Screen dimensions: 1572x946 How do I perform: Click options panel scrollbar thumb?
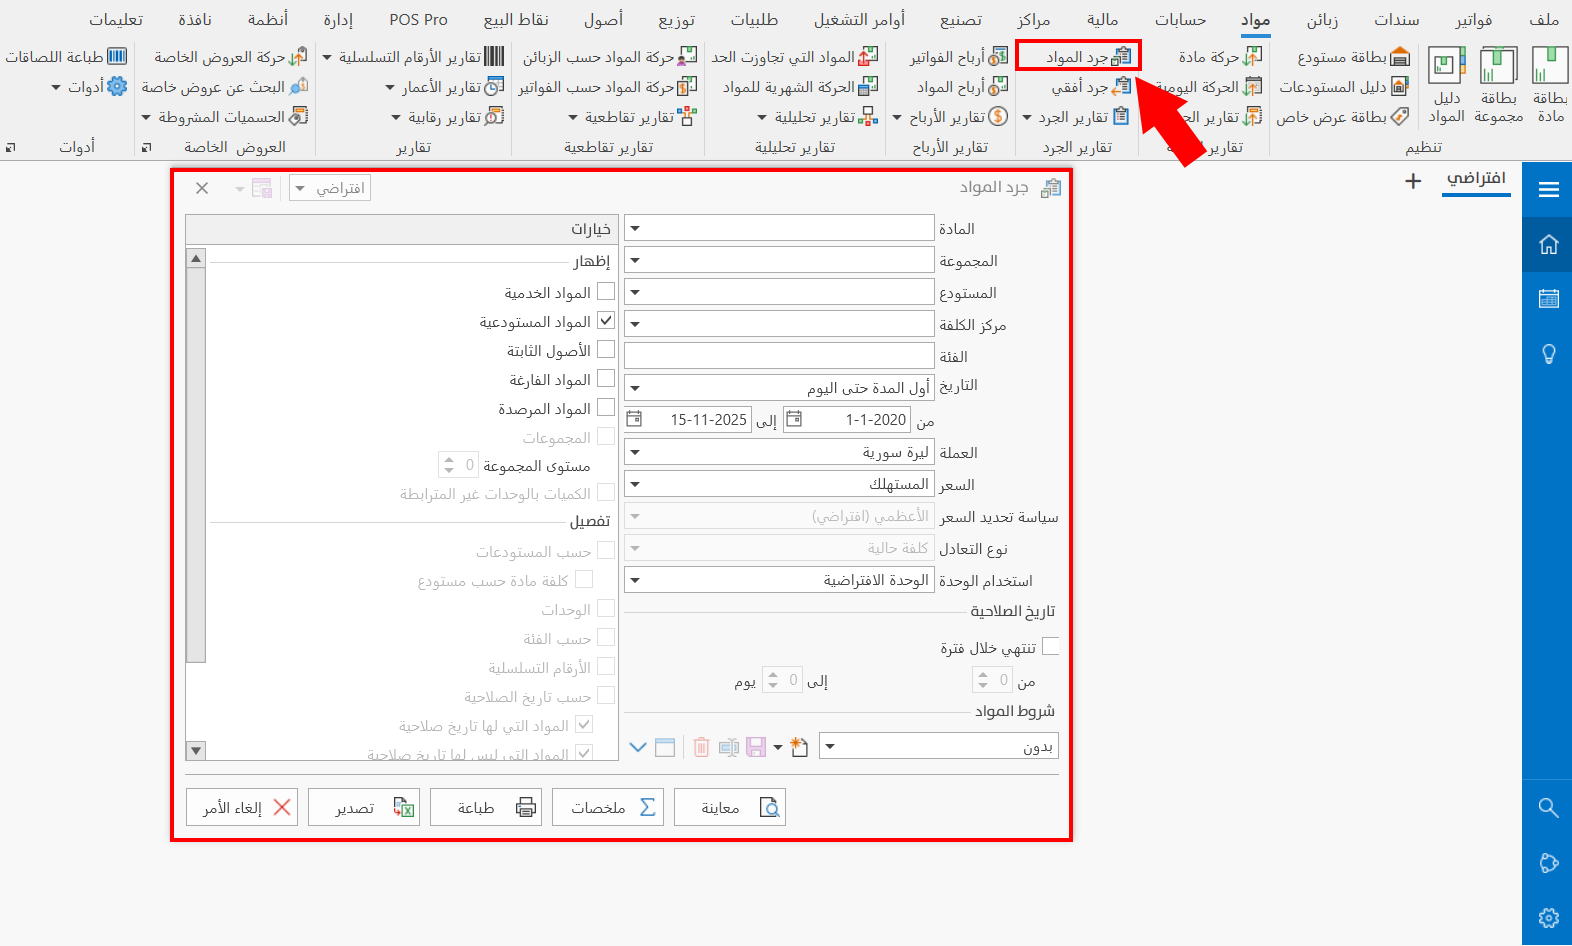(x=196, y=464)
